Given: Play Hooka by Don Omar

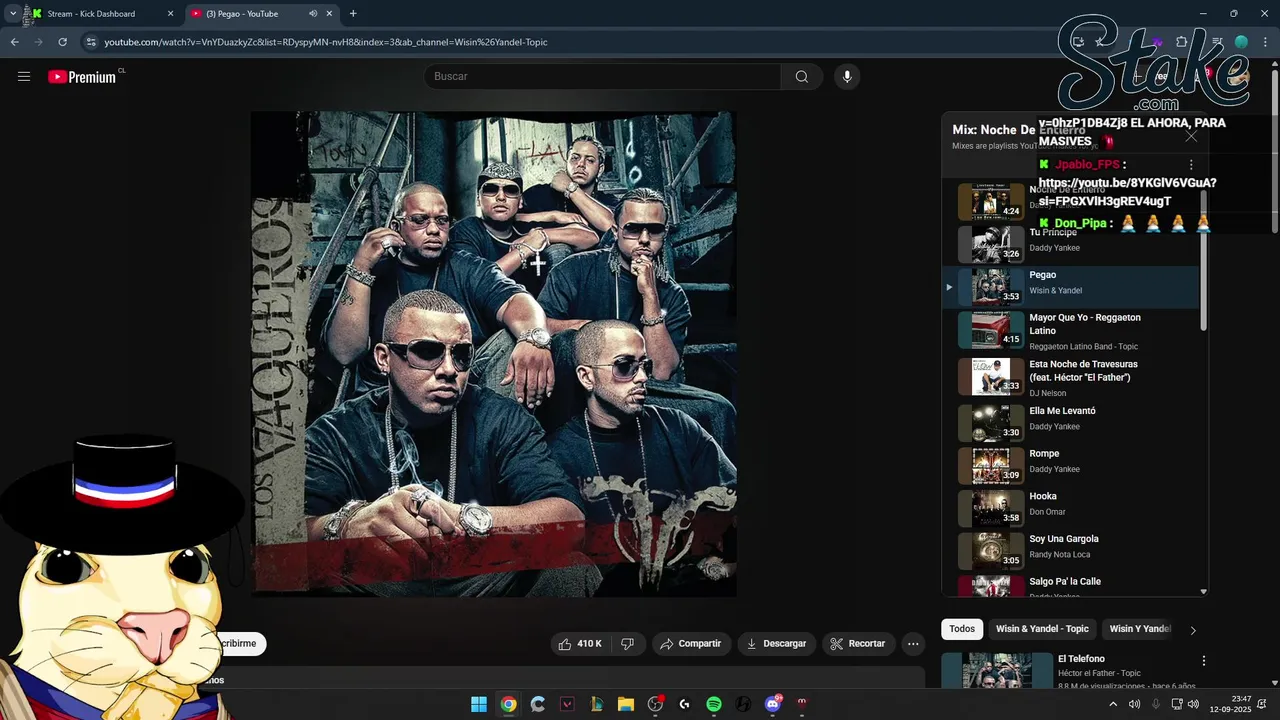Looking at the screenshot, I should click(x=1070, y=508).
